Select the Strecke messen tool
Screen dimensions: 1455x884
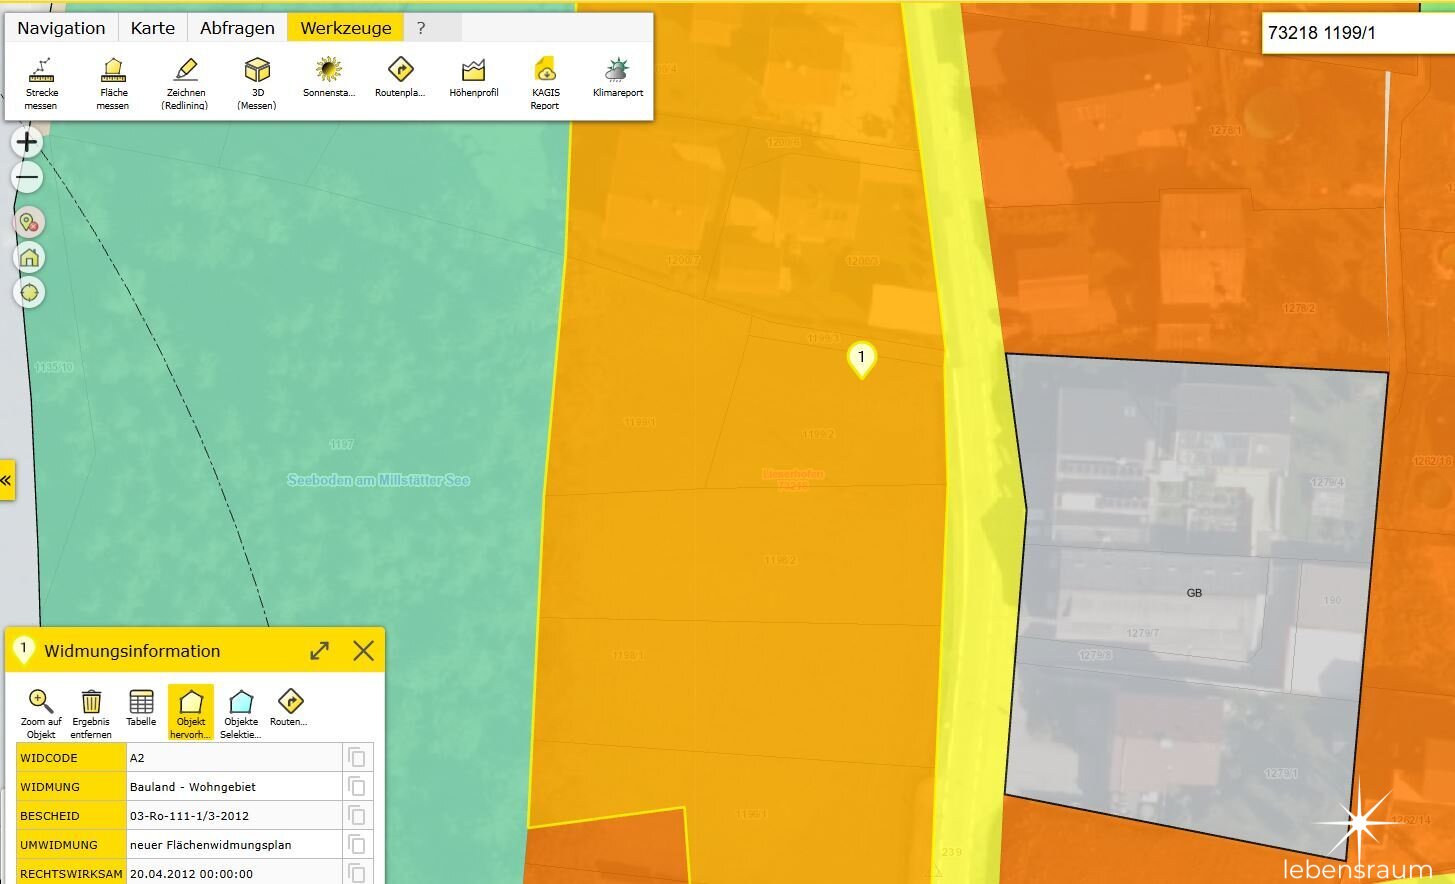pos(41,82)
